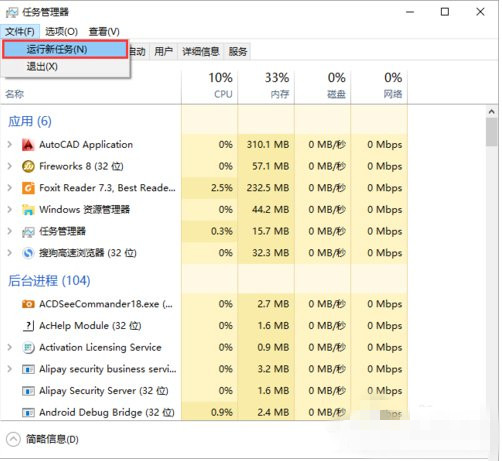Choose 退出(X) in the file menu
This screenshot has height=461, width=502.
click(42, 67)
